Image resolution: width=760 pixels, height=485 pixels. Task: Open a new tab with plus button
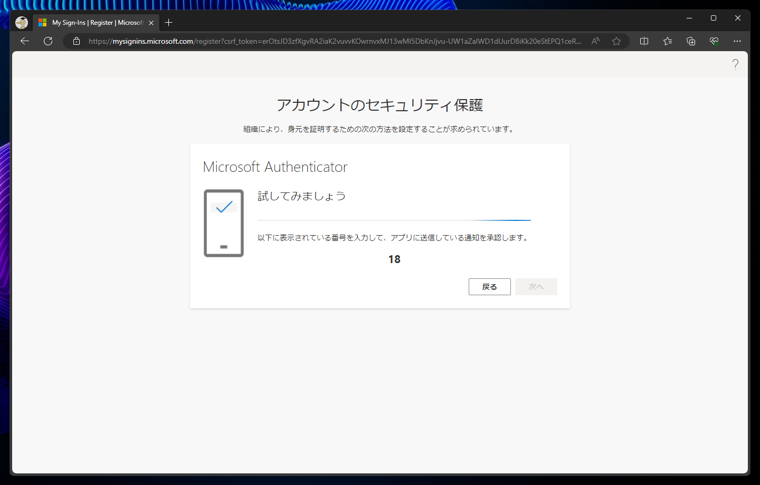pyautogui.click(x=169, y=22)
